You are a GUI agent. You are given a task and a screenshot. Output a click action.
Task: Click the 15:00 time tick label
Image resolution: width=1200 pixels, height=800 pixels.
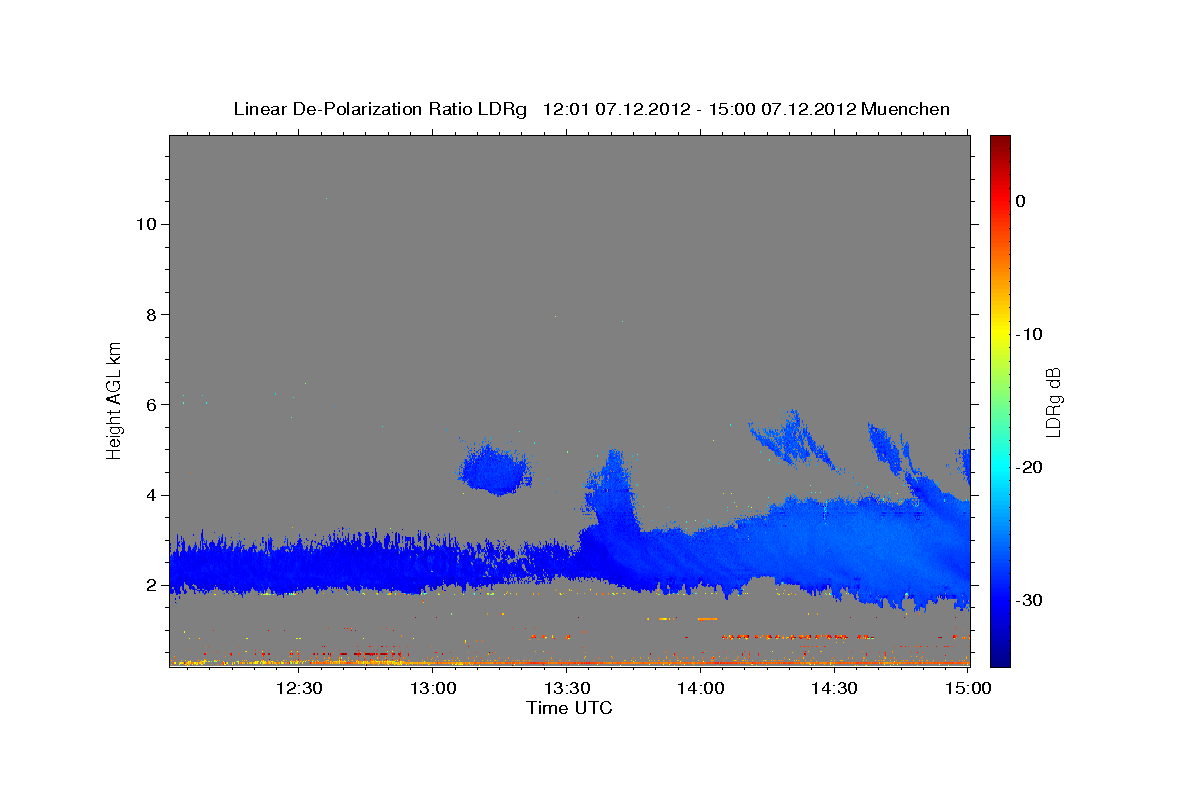click(x=968, y=688)
